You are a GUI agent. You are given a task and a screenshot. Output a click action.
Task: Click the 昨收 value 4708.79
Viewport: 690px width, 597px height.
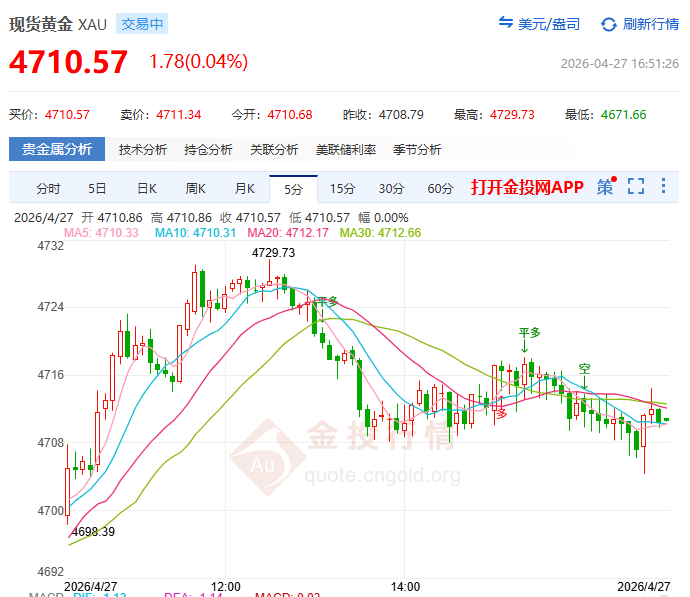[x=401, y=115]
